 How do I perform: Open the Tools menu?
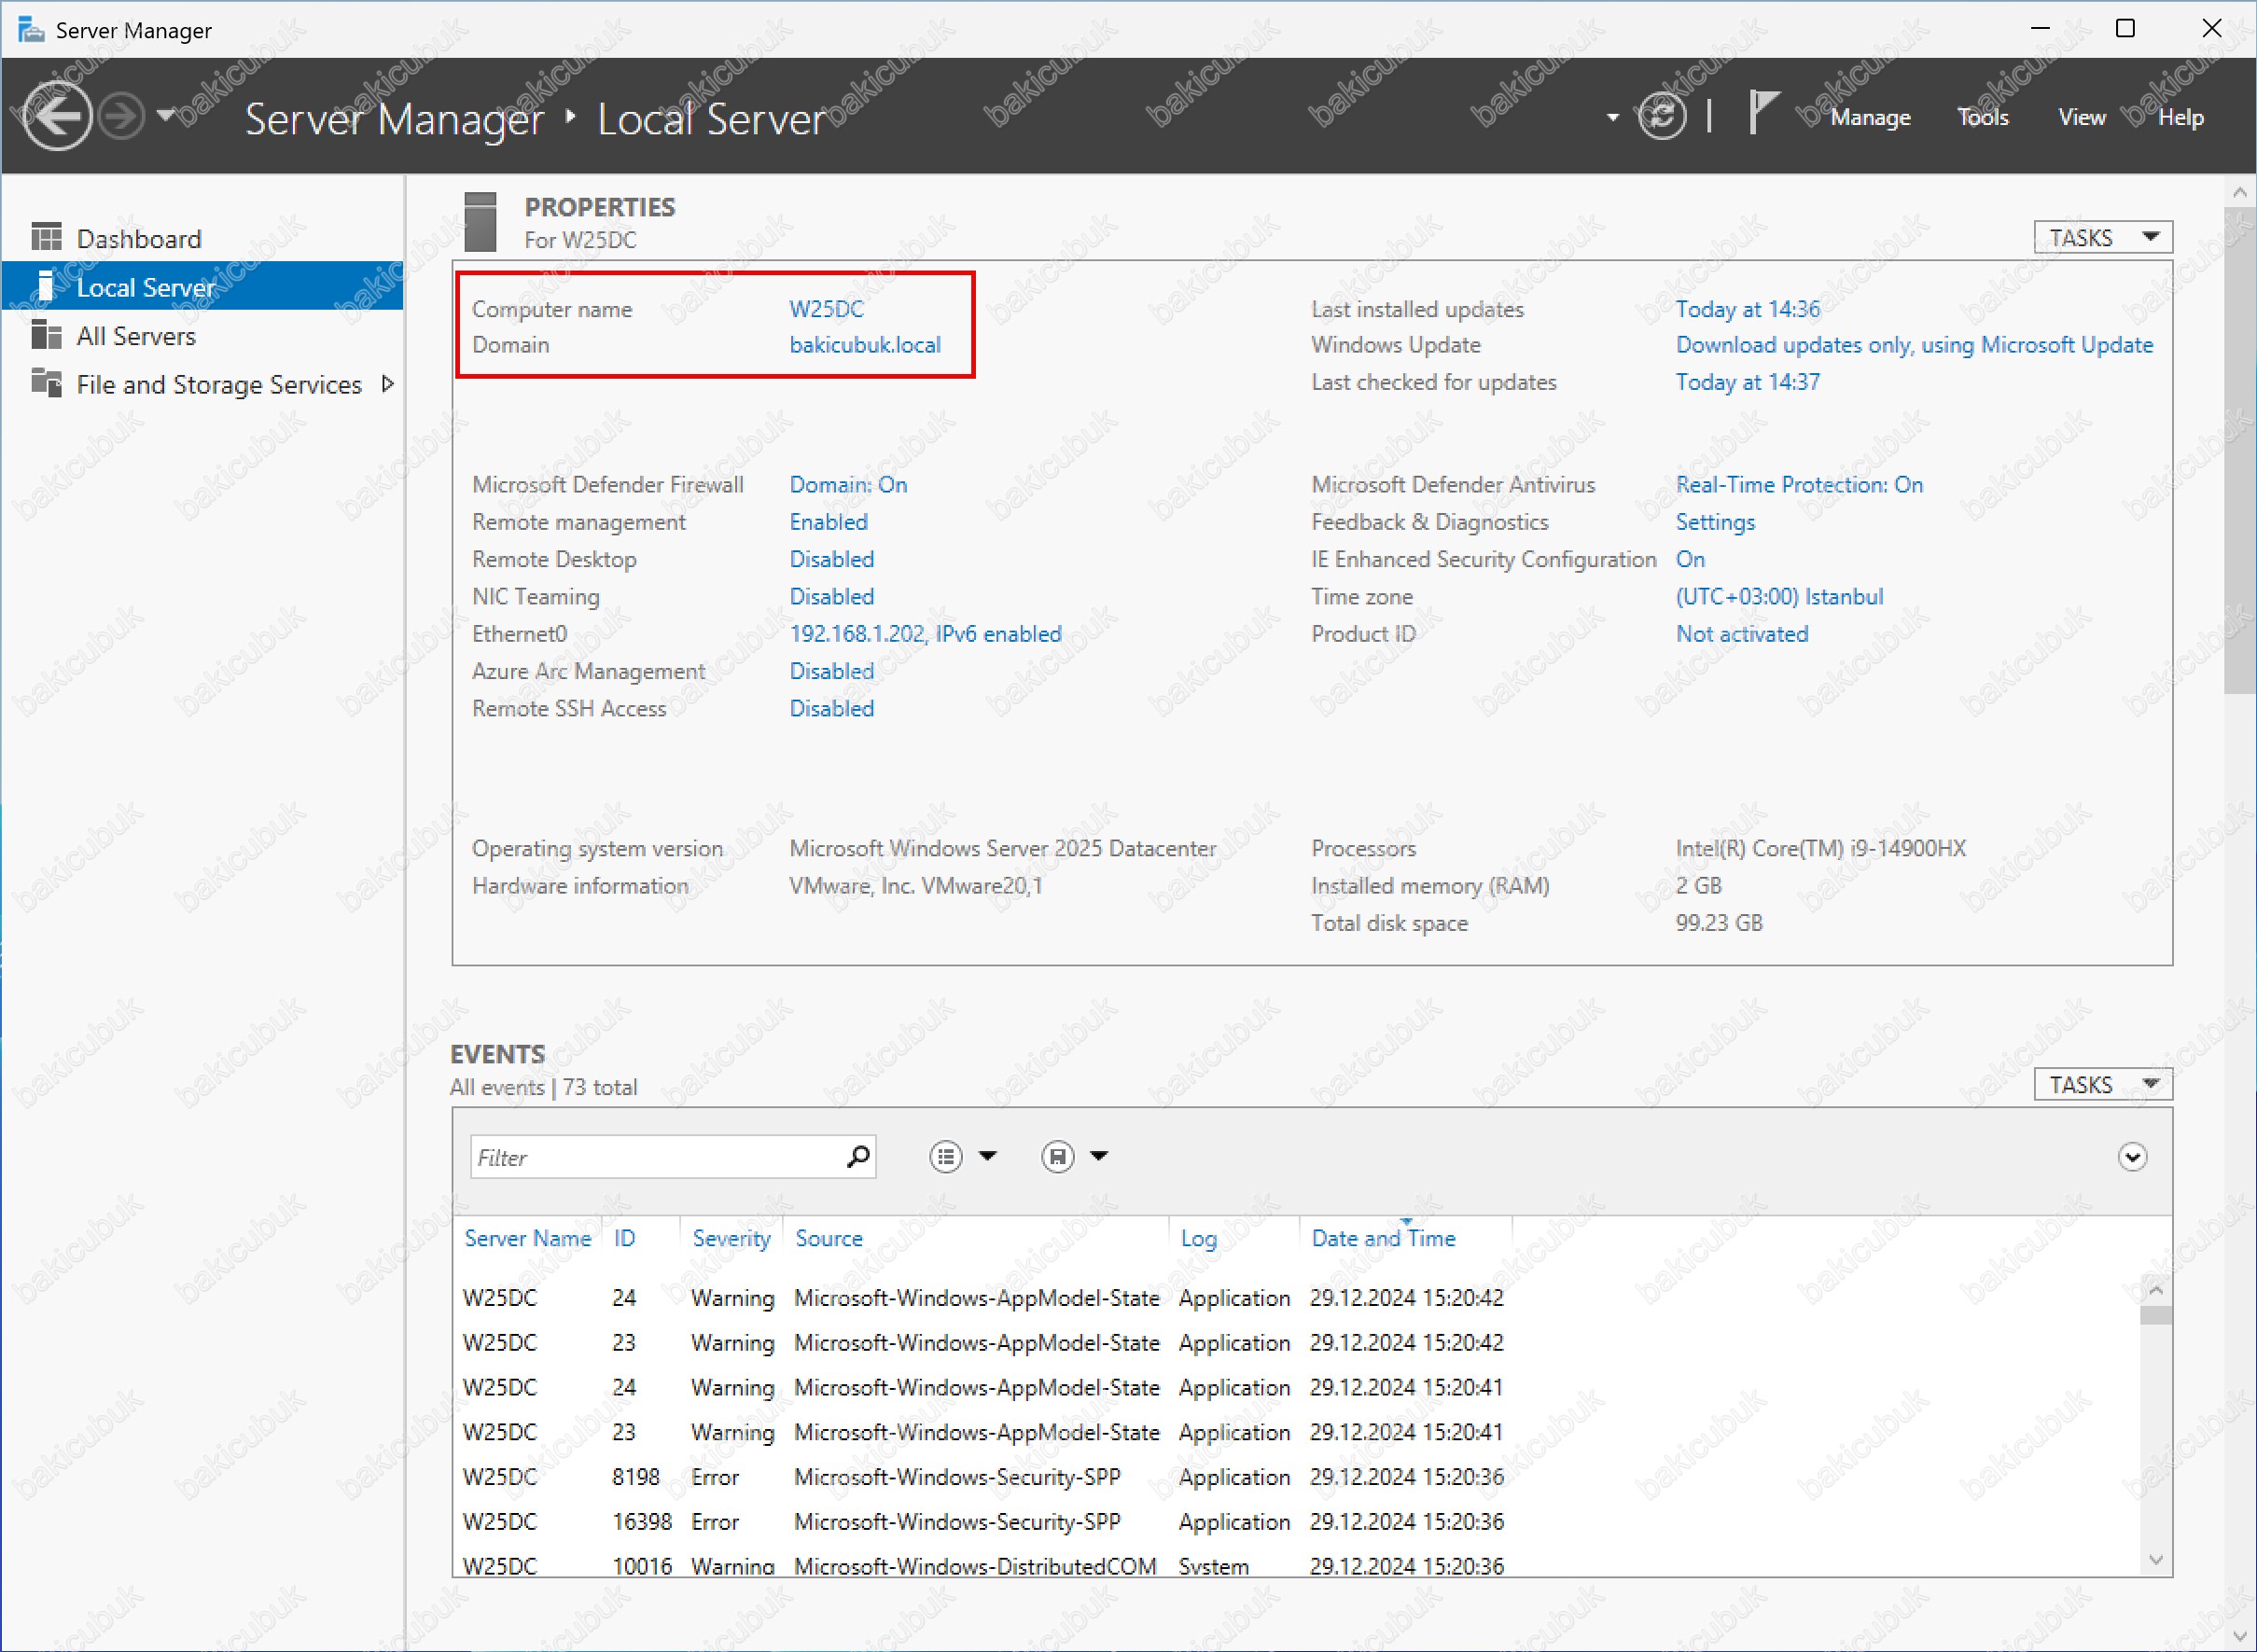pyautogui.click(x=1982, y=117)
